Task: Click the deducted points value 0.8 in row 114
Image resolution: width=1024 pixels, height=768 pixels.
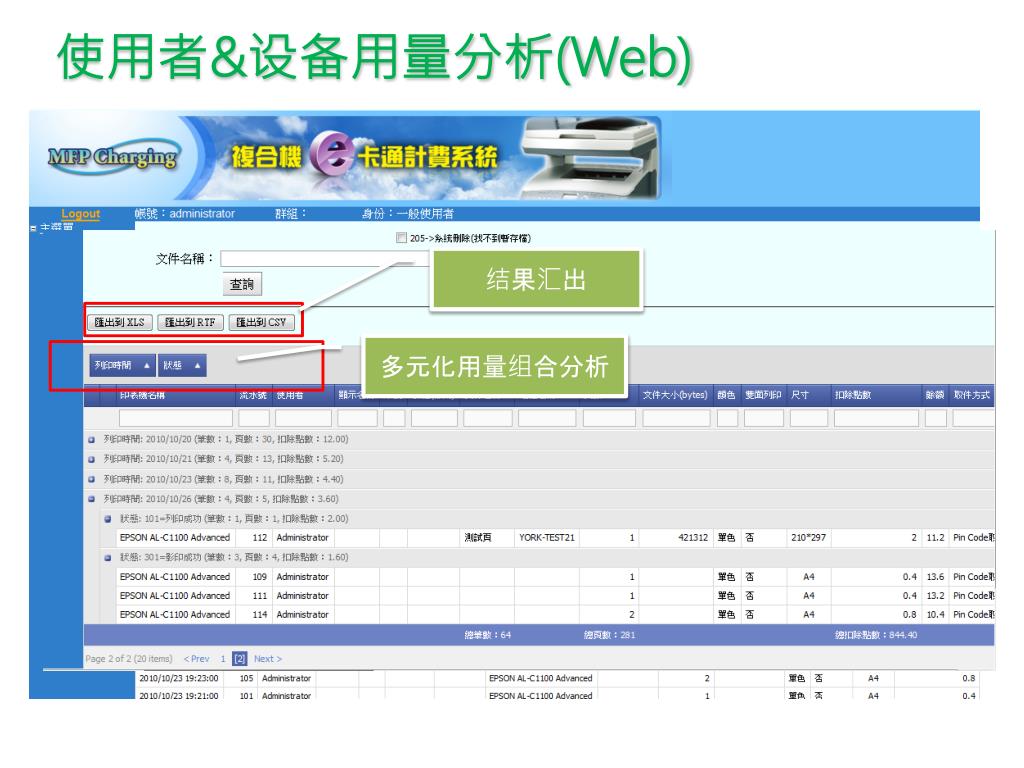Action: pos(910,615)
